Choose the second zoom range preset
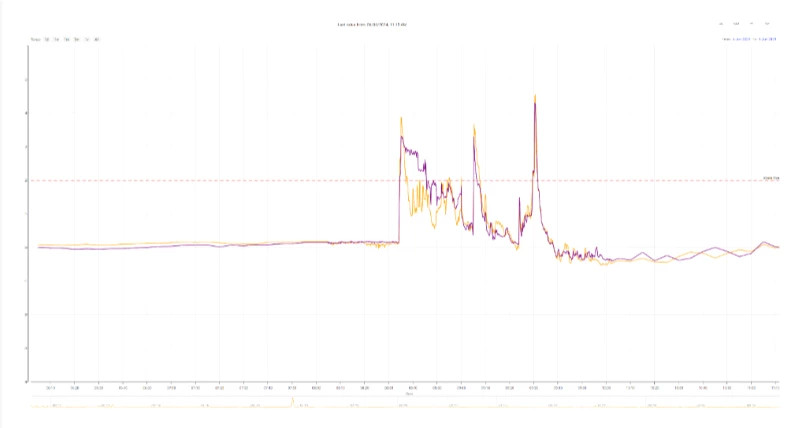800x428 pixels. click(x=56, y=40)
